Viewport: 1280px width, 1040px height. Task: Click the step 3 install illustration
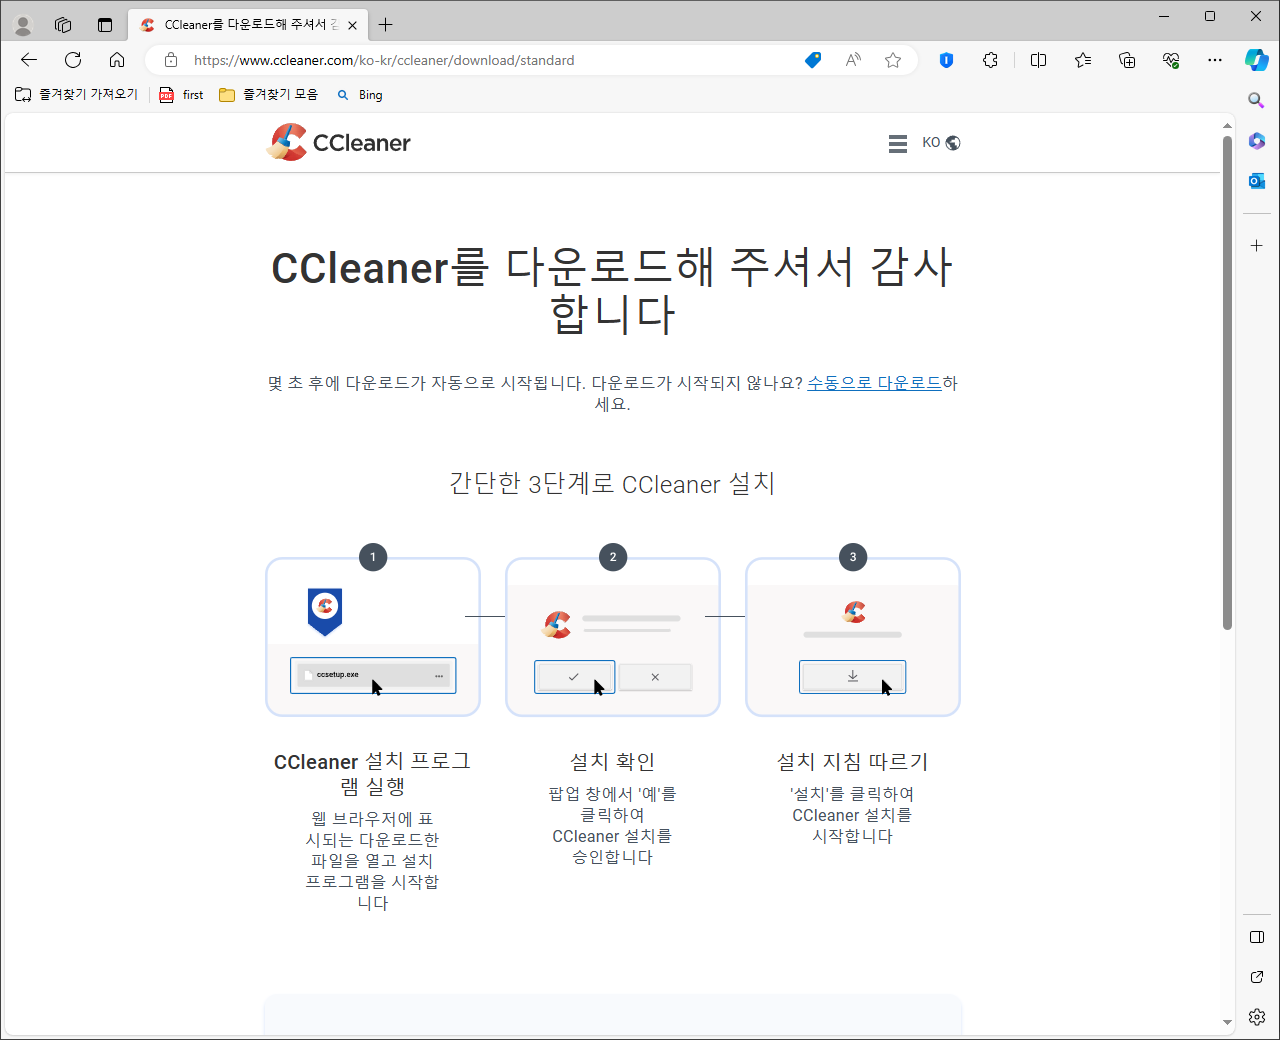[x=853, y=637]
